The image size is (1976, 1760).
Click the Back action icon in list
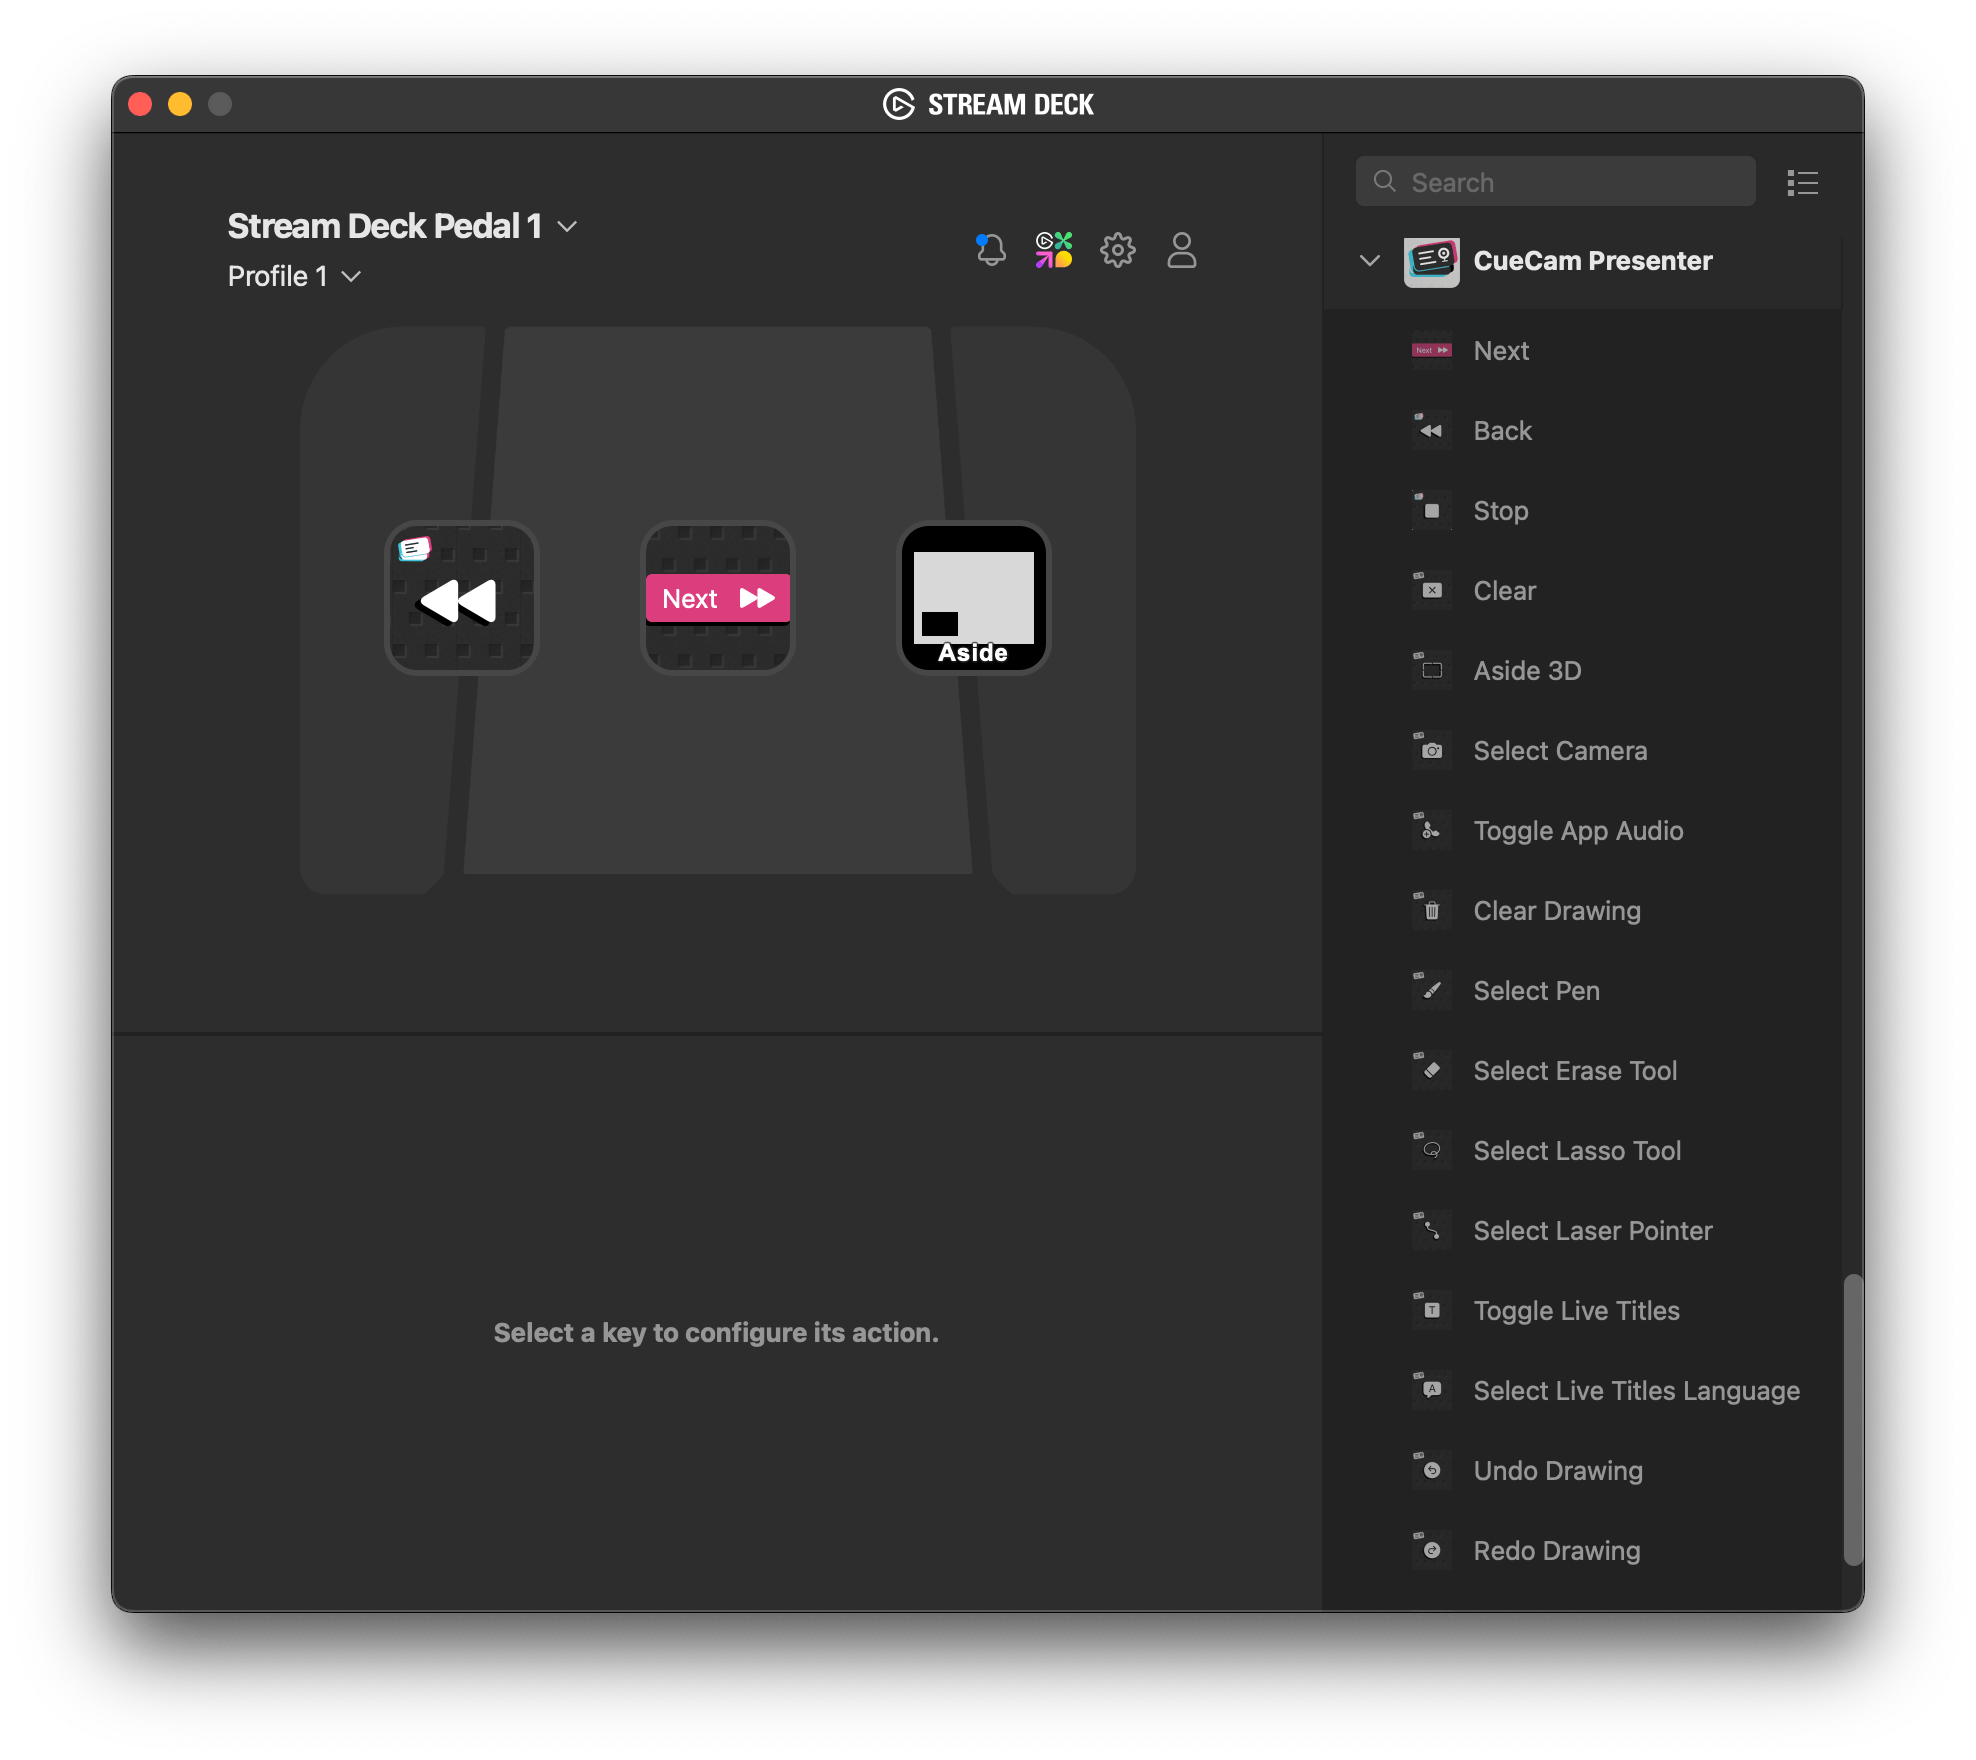(x=1432, y=431)
